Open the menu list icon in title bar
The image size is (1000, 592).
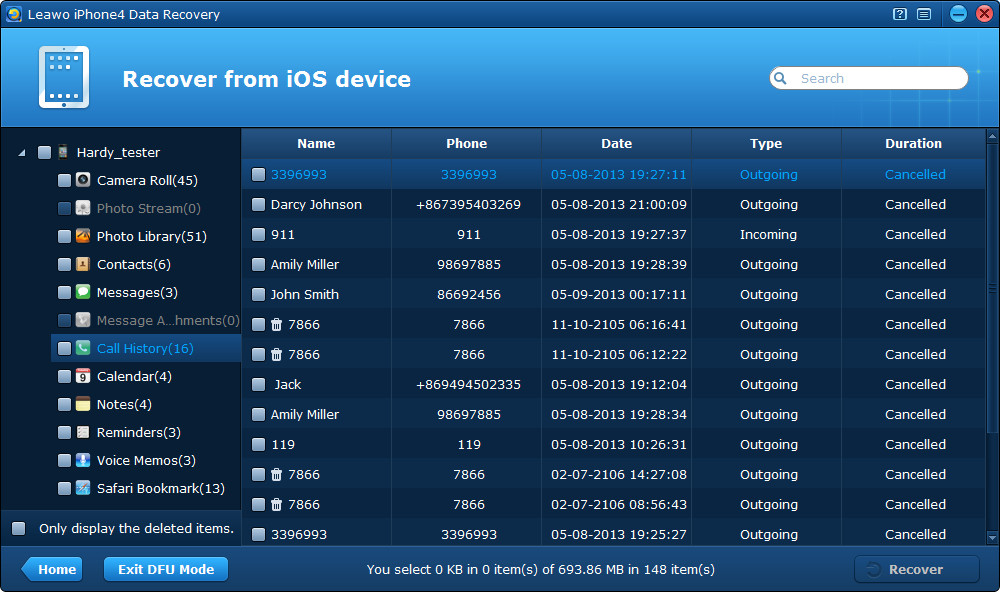pyautogui.click(x=923, y=14)
